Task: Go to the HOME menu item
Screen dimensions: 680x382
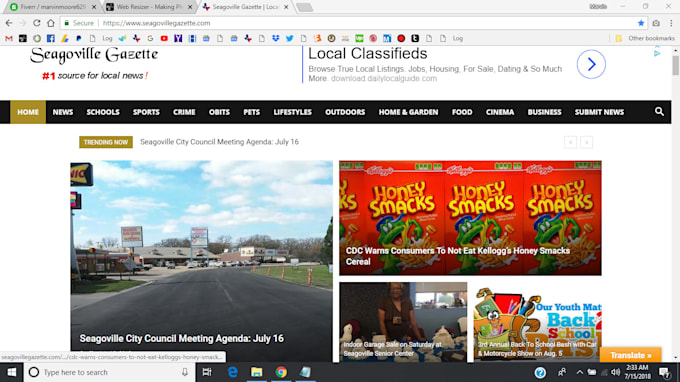Action: tap(28, 112)
